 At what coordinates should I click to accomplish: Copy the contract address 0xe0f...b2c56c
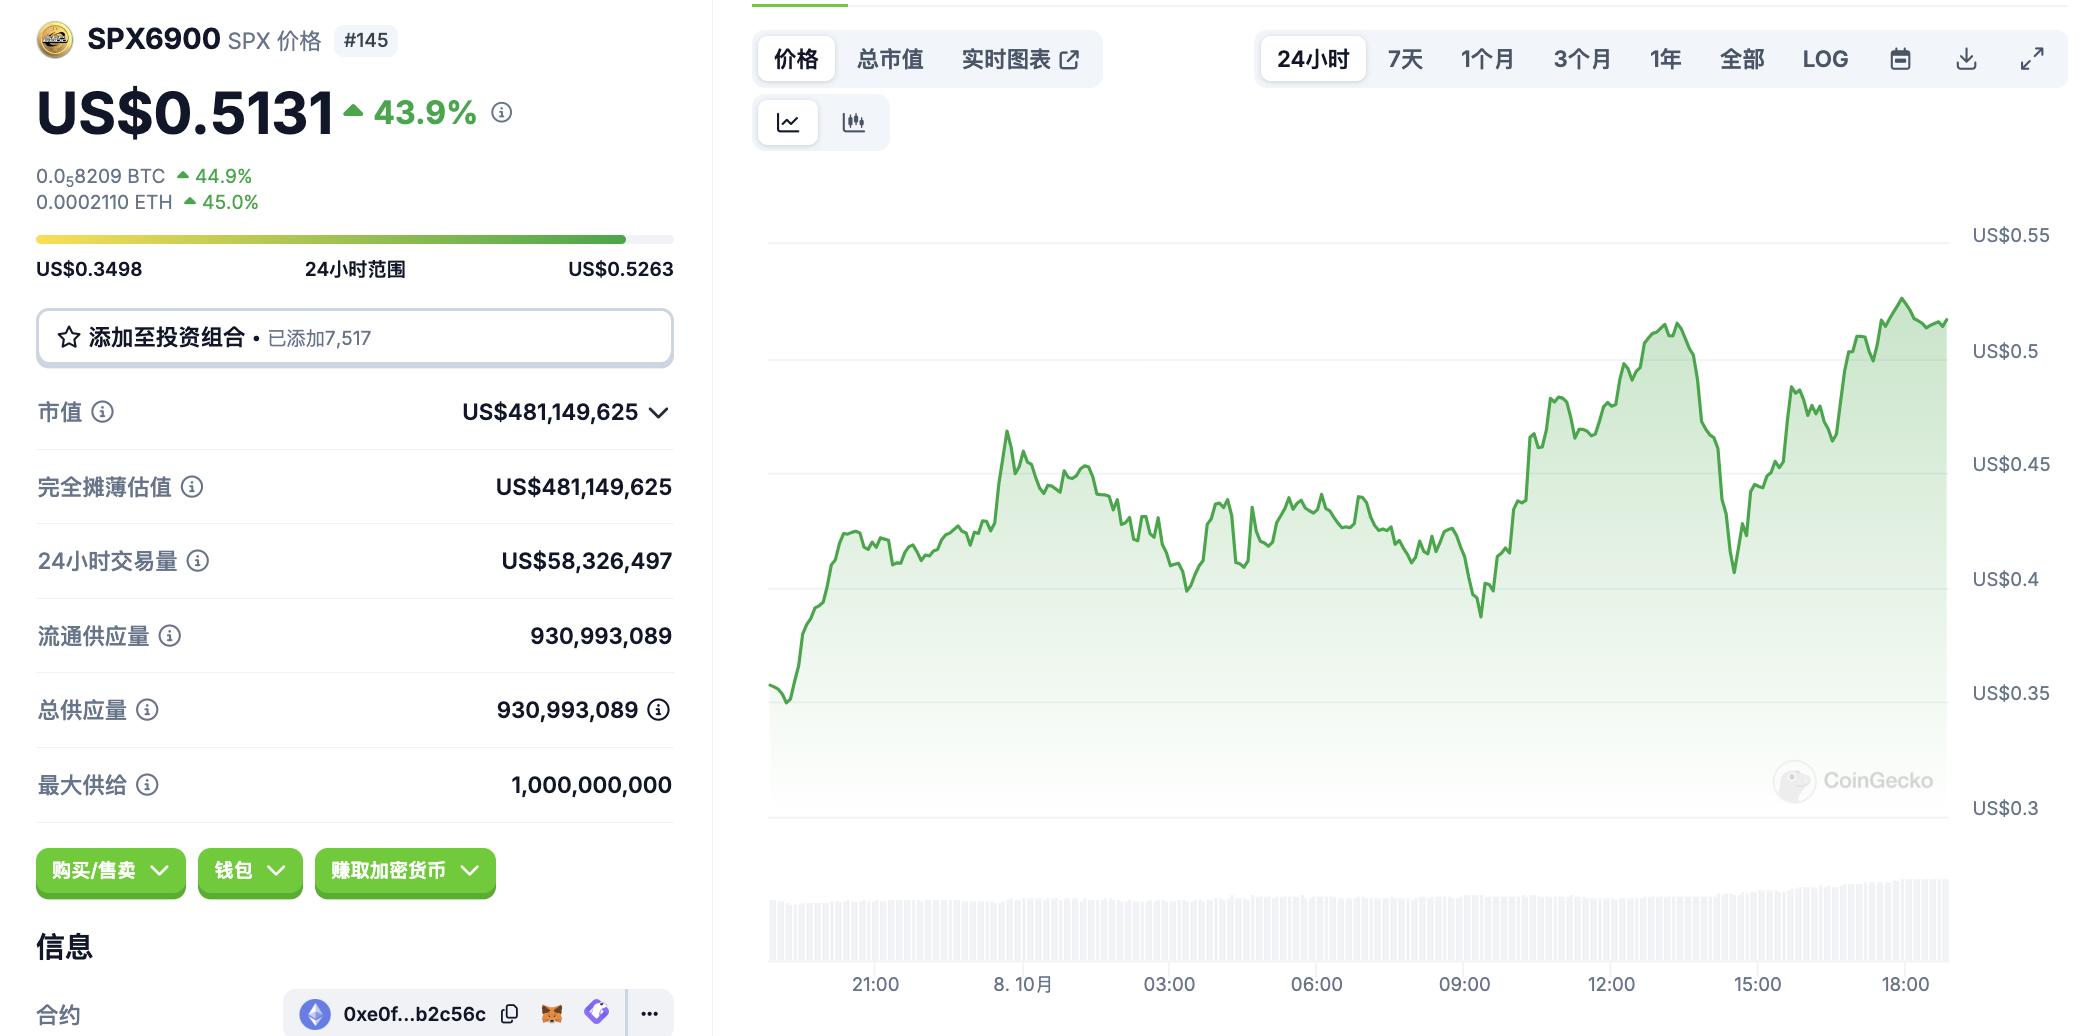click(510, 1014)
